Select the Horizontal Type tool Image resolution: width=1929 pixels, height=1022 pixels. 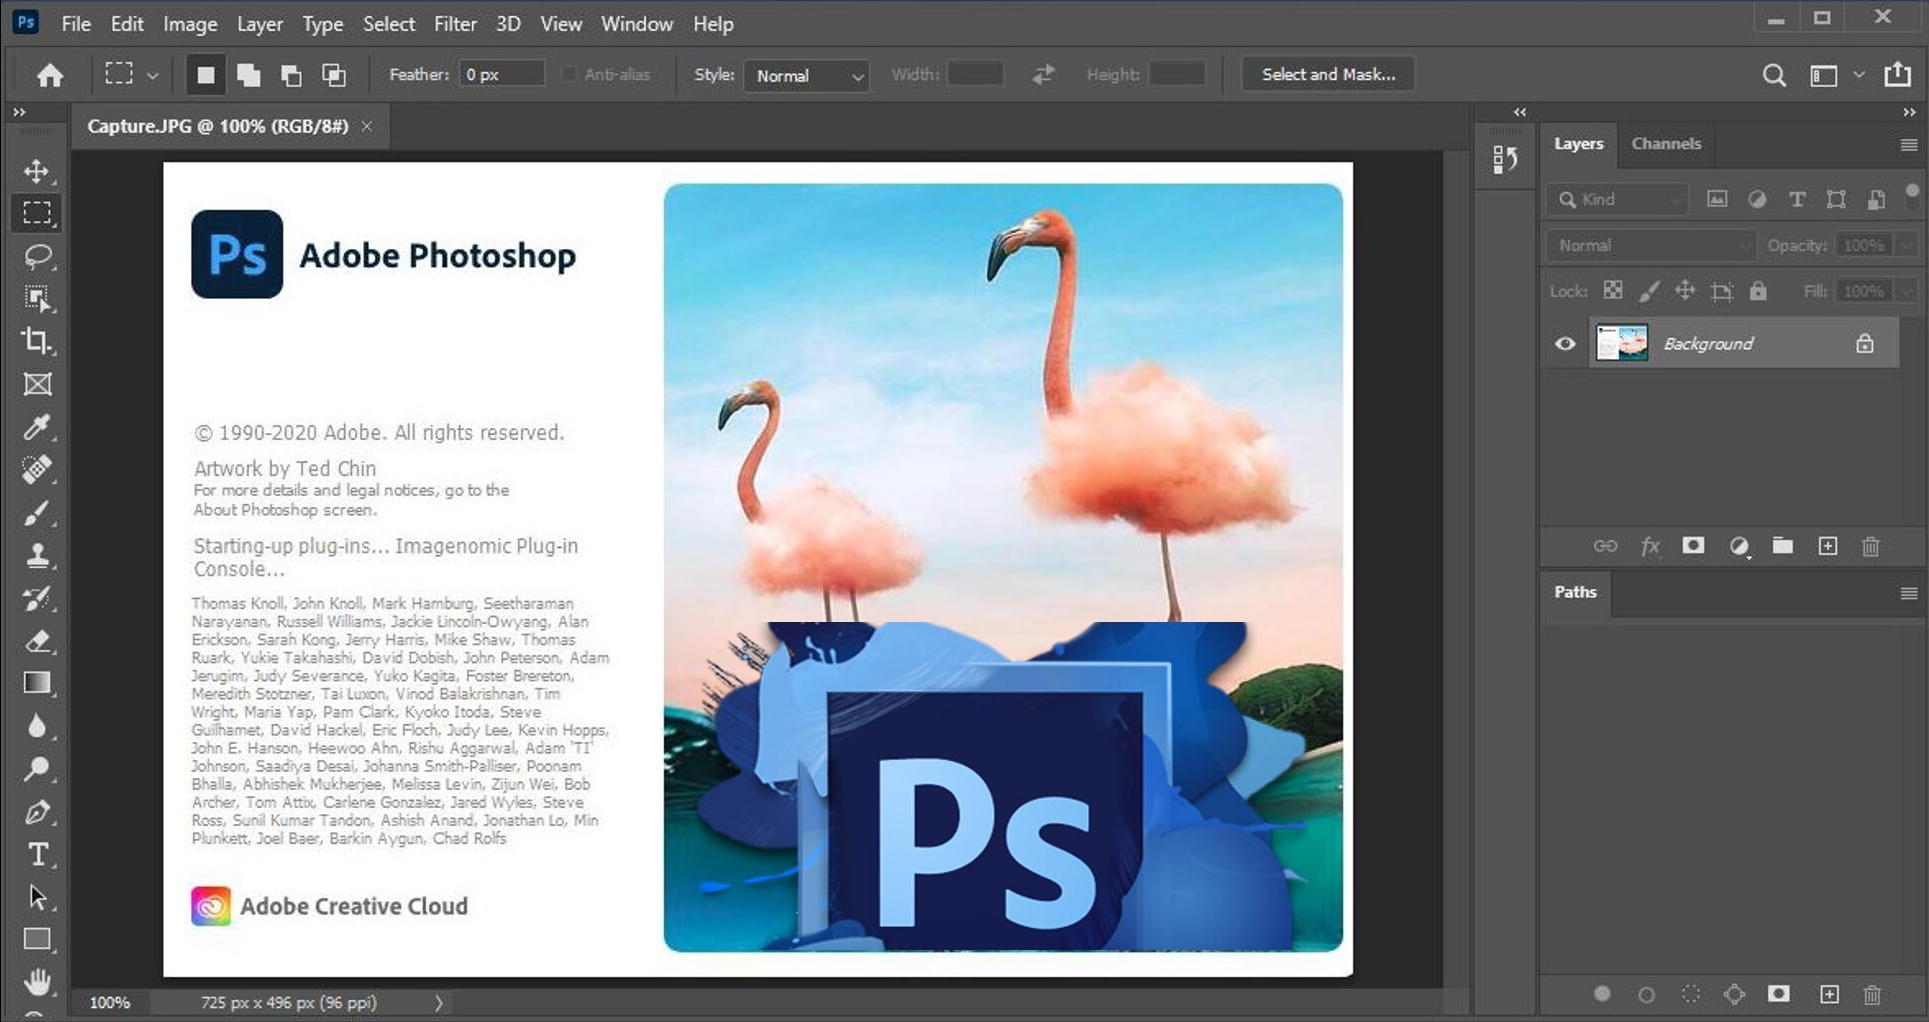pyautogui.click(x=37, y=855)
